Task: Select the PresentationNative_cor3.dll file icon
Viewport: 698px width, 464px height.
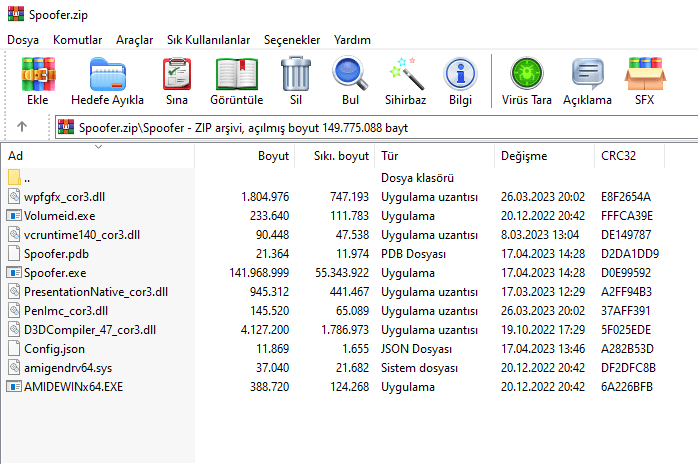Action: coord(14,291)
